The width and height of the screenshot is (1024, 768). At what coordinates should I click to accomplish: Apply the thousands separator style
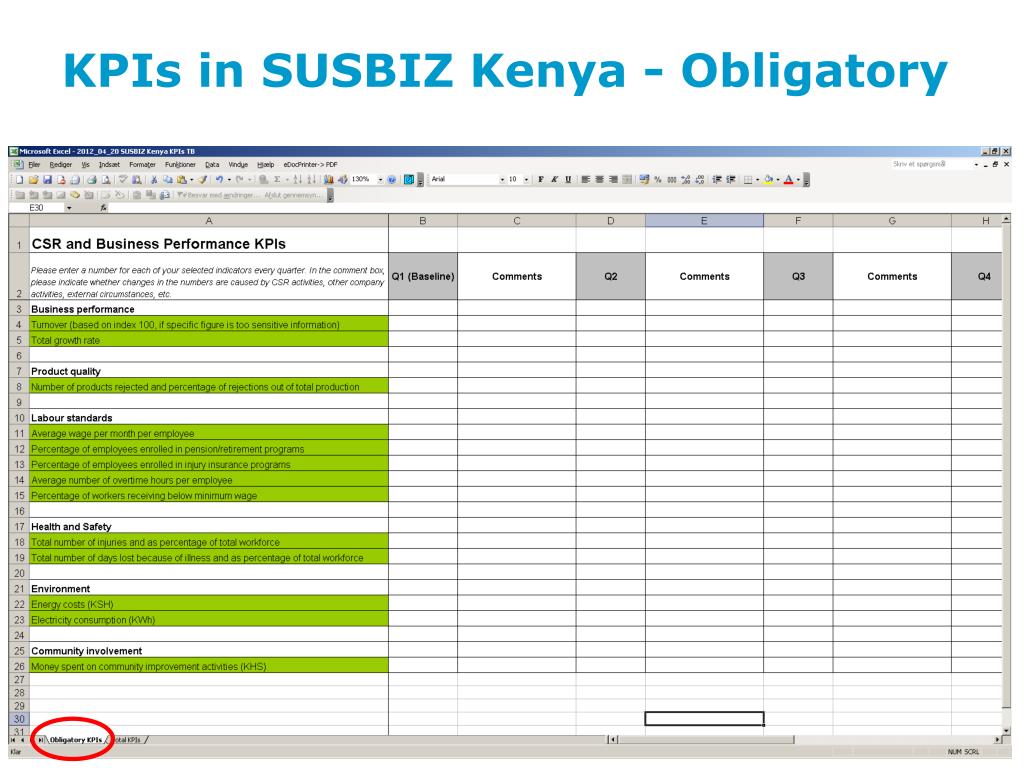coord(671,180)
